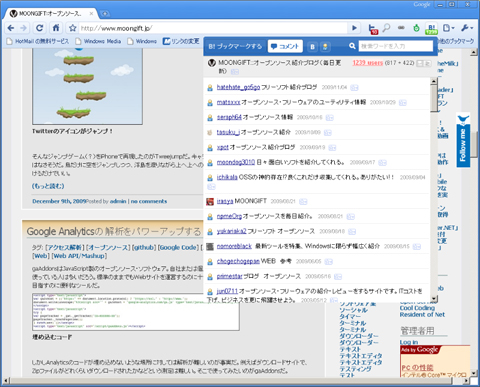Reload the page with the refresh icon

point(39,28)
